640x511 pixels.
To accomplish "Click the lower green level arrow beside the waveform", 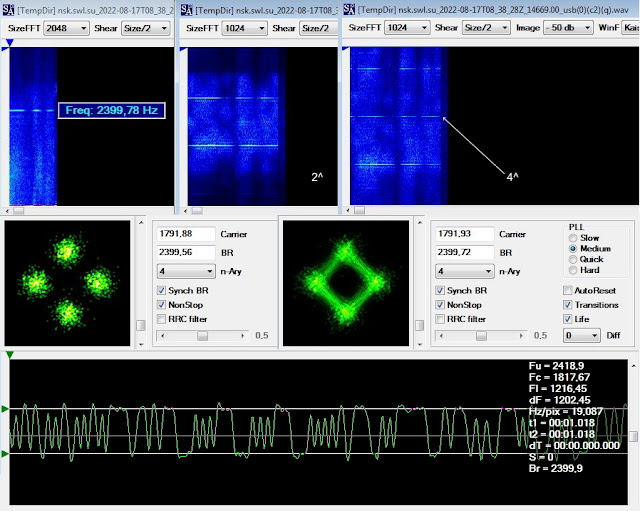I will [5, 453].
